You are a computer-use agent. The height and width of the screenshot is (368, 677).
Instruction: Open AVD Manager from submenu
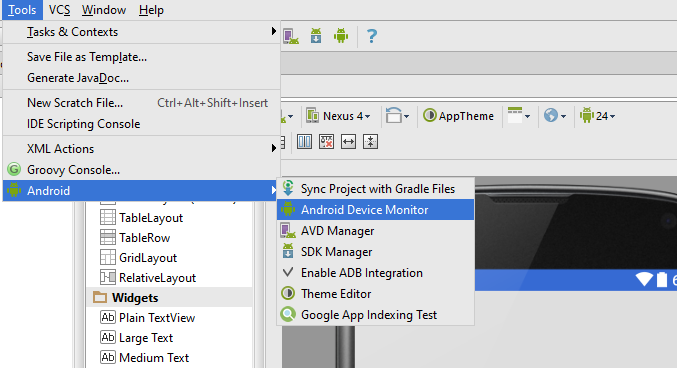(376, 231)
